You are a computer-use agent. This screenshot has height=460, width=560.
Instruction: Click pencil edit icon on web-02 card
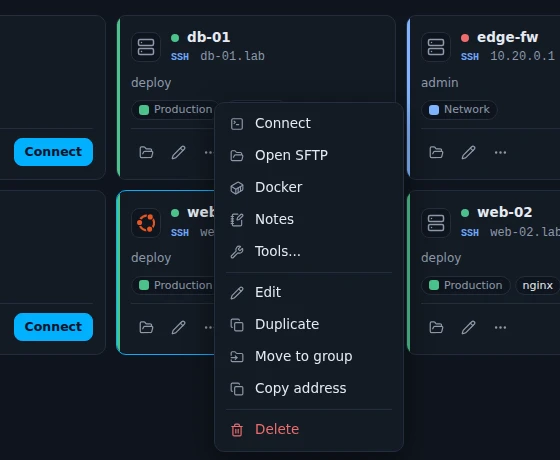click(468, 328)
